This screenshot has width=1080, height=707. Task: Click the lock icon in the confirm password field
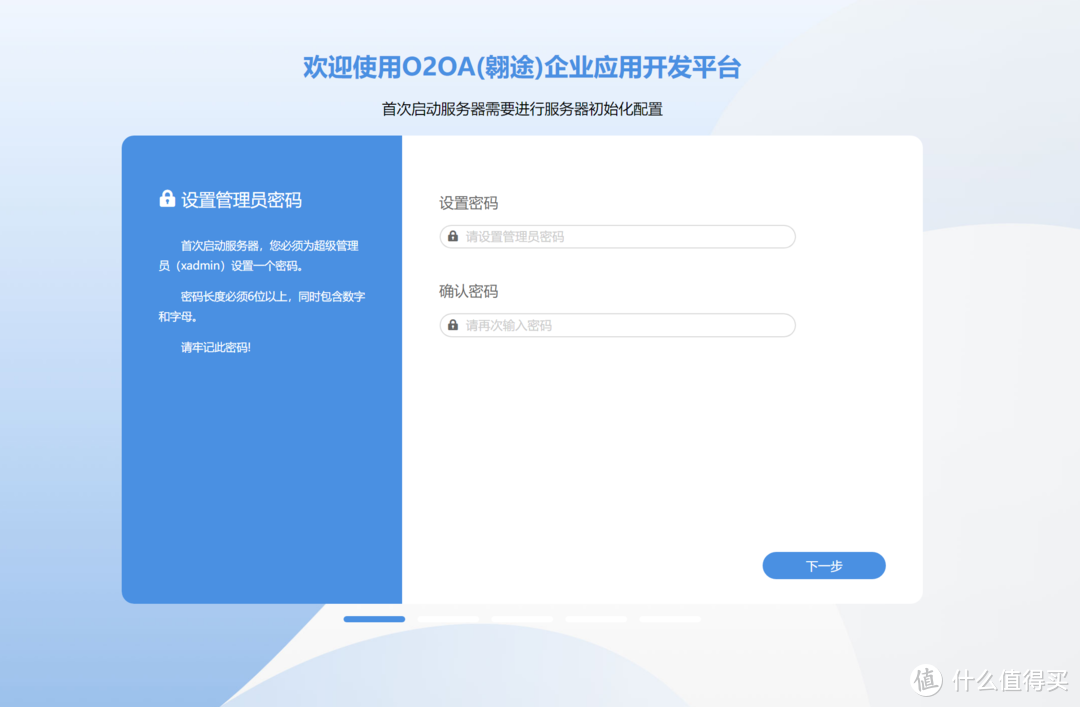coord(455,325)
